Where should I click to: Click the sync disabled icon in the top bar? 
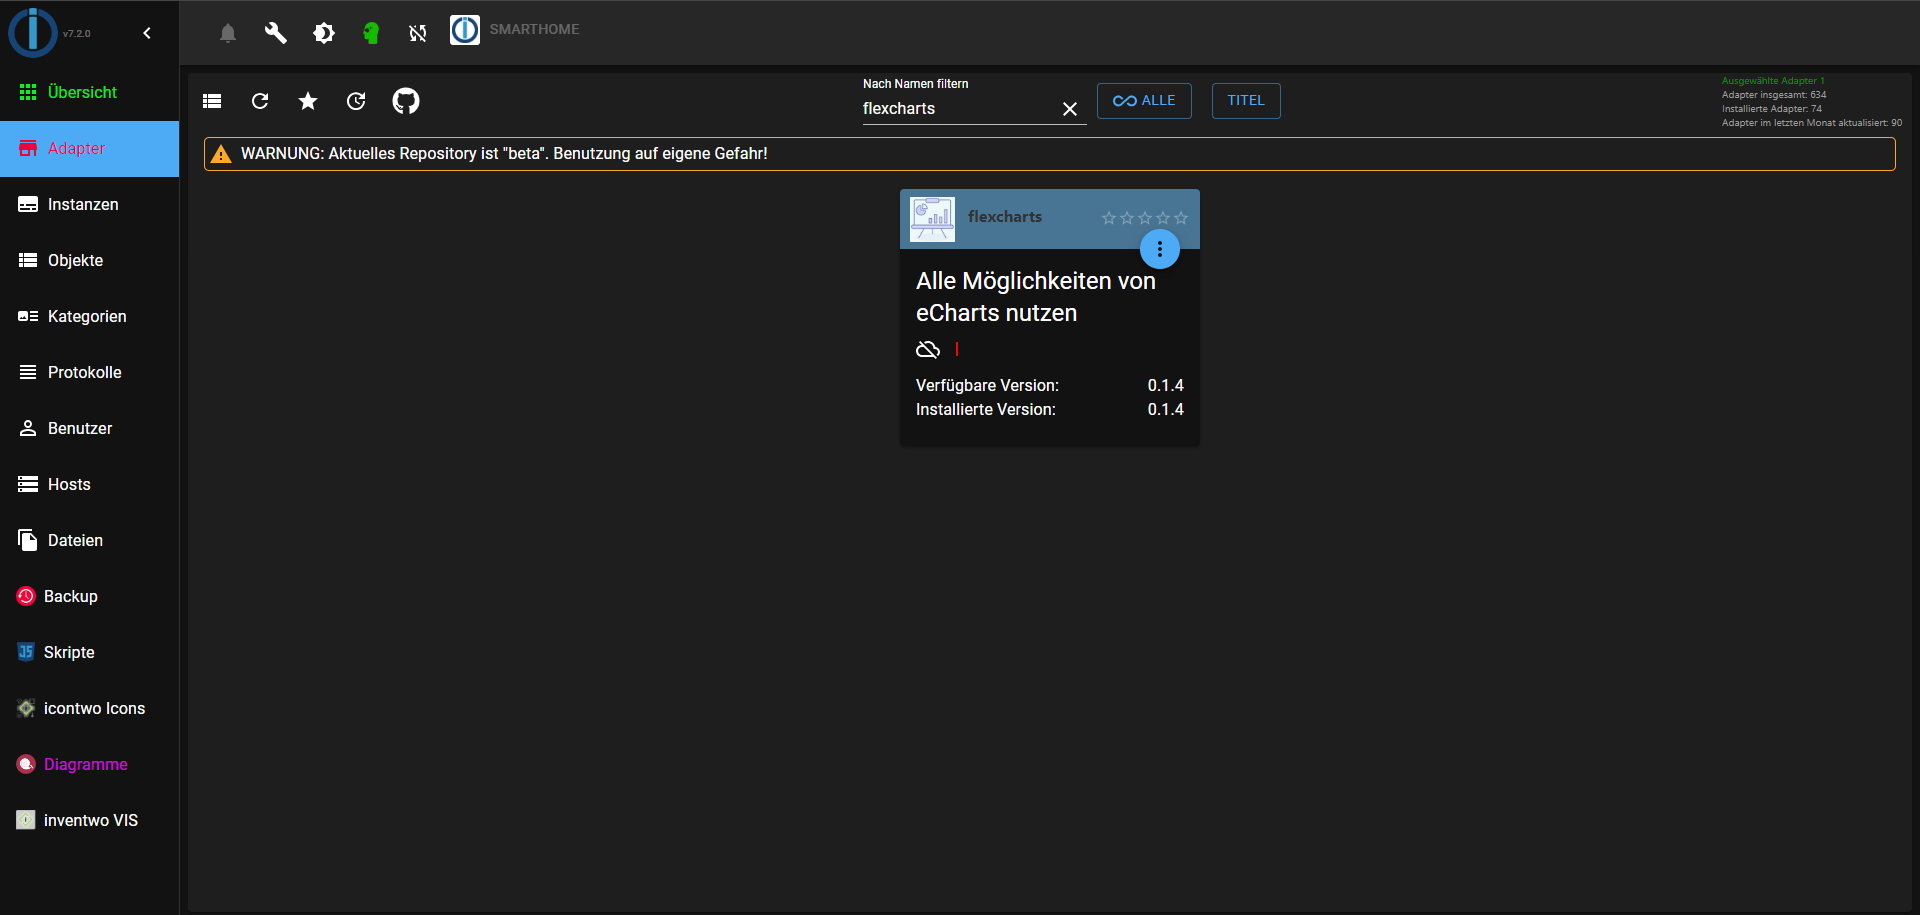[x=418, y=33]
